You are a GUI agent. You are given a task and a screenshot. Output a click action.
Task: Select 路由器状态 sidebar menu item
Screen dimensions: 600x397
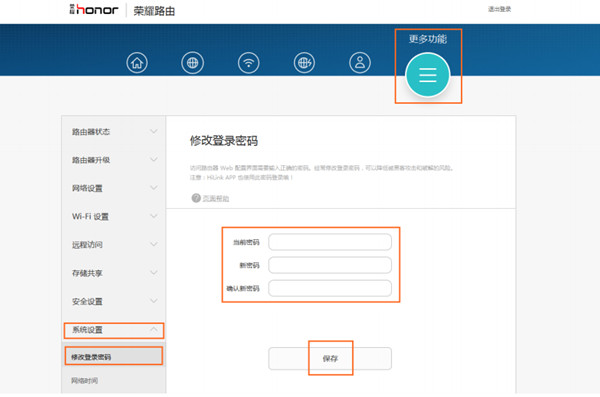click(x=114, y=132)
